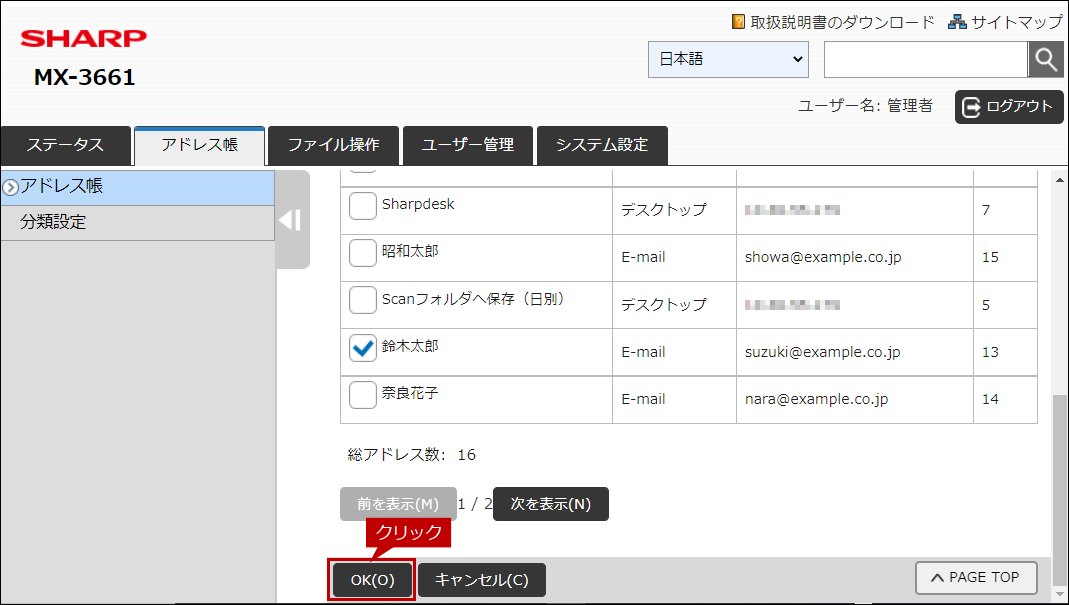Screen dimensions: 1069x605
Task: Check the 昭和太郎 checkbox
Action: point(363,253)
